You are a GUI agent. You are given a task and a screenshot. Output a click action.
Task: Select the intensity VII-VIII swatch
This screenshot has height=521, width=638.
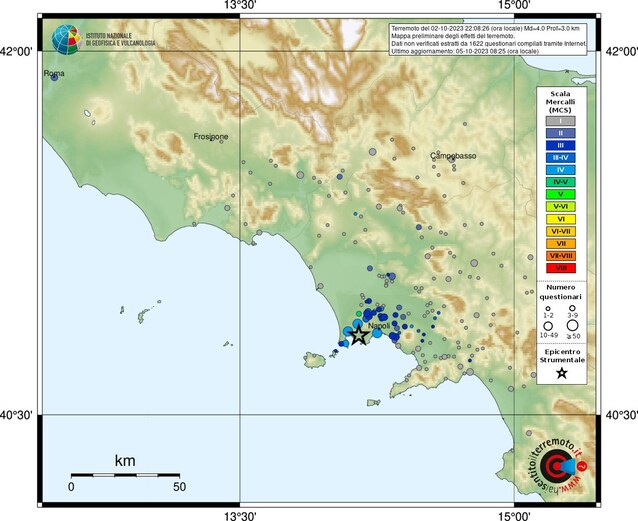click(561, 256)
